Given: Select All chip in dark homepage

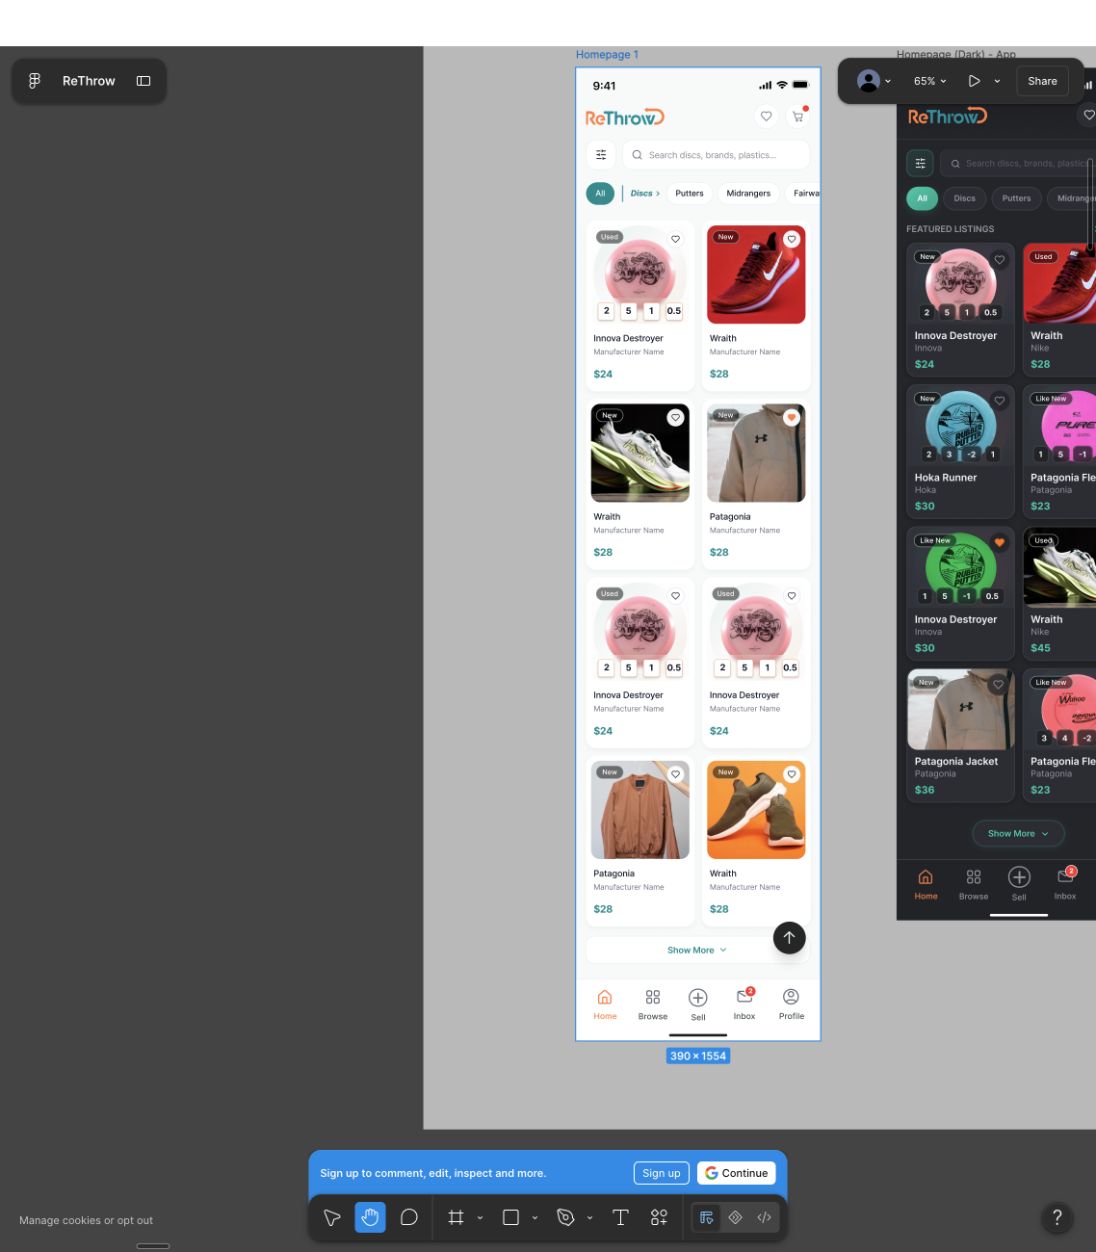Looking at the screenshot, I should [922, 198].
